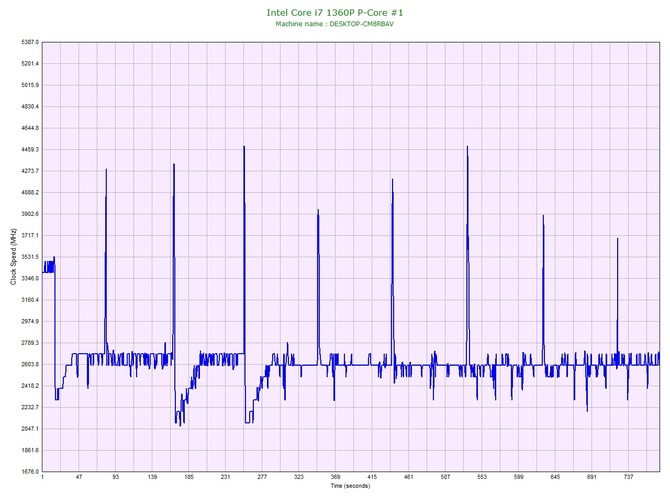The image size is (670, 503).
Task: Click the 47 time axis tick label
Action: pyautogui.click(x=79, y=477)
